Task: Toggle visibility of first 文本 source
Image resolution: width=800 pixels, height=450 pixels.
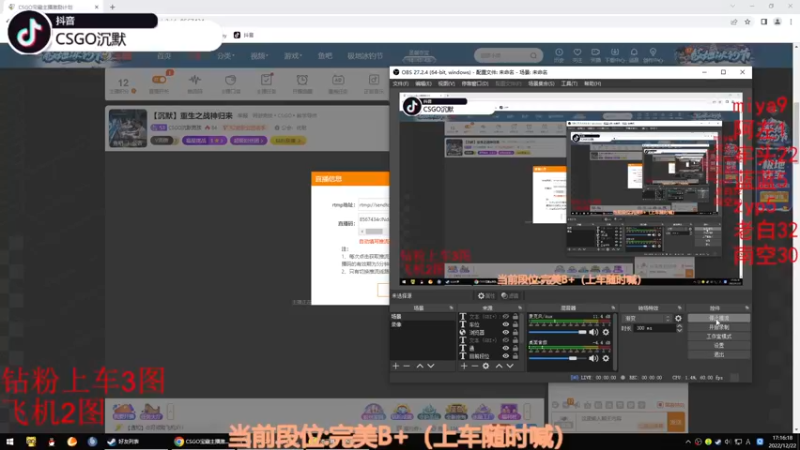Action: (506, 317)
